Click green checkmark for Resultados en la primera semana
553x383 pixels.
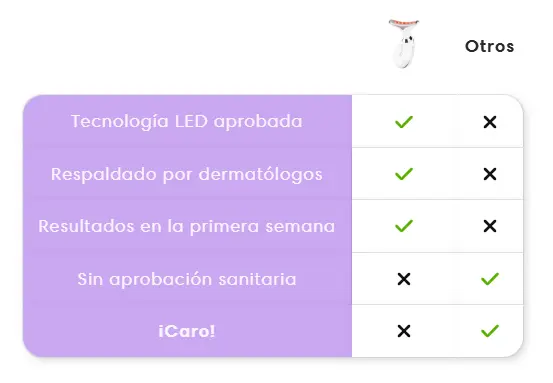tap(404, 226)
